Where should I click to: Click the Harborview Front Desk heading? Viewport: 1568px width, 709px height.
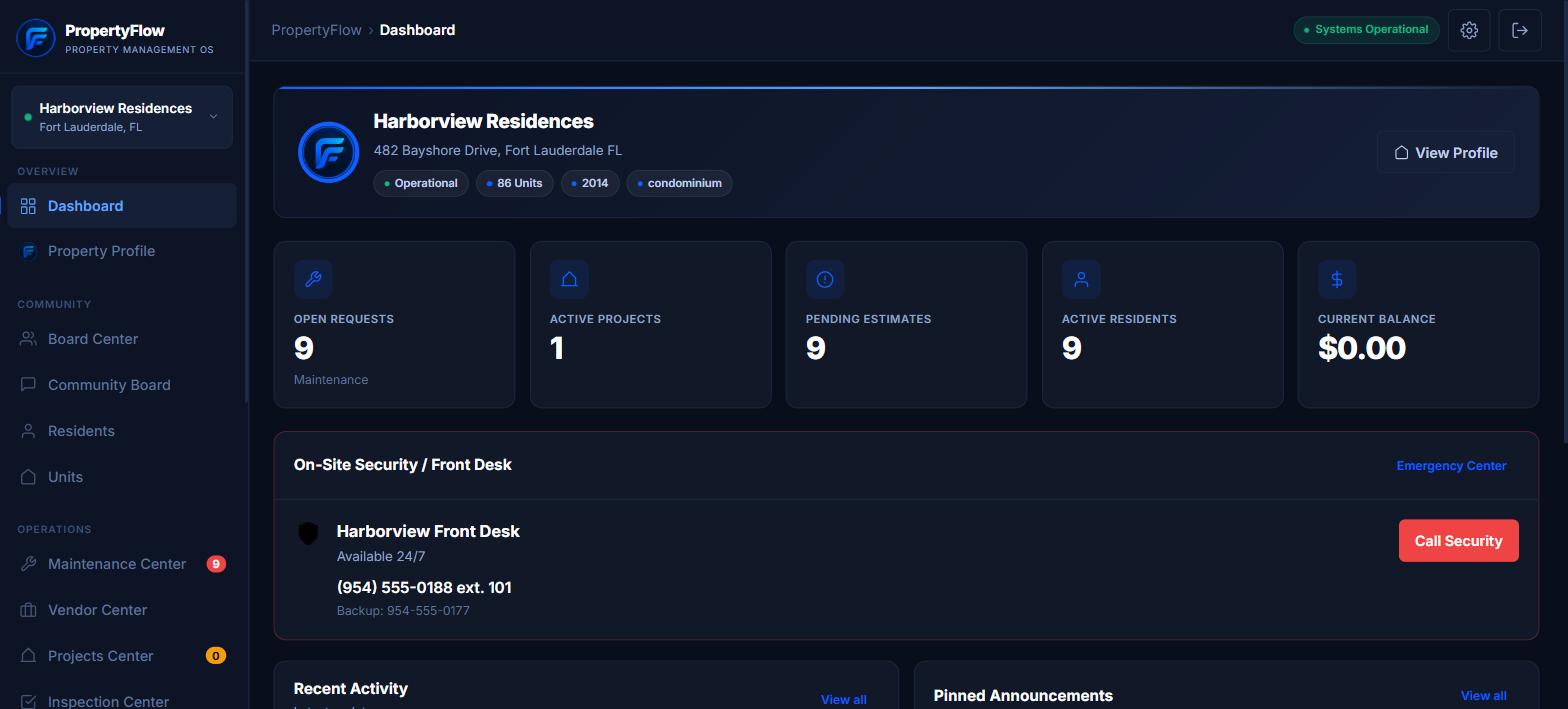point(428,531)
